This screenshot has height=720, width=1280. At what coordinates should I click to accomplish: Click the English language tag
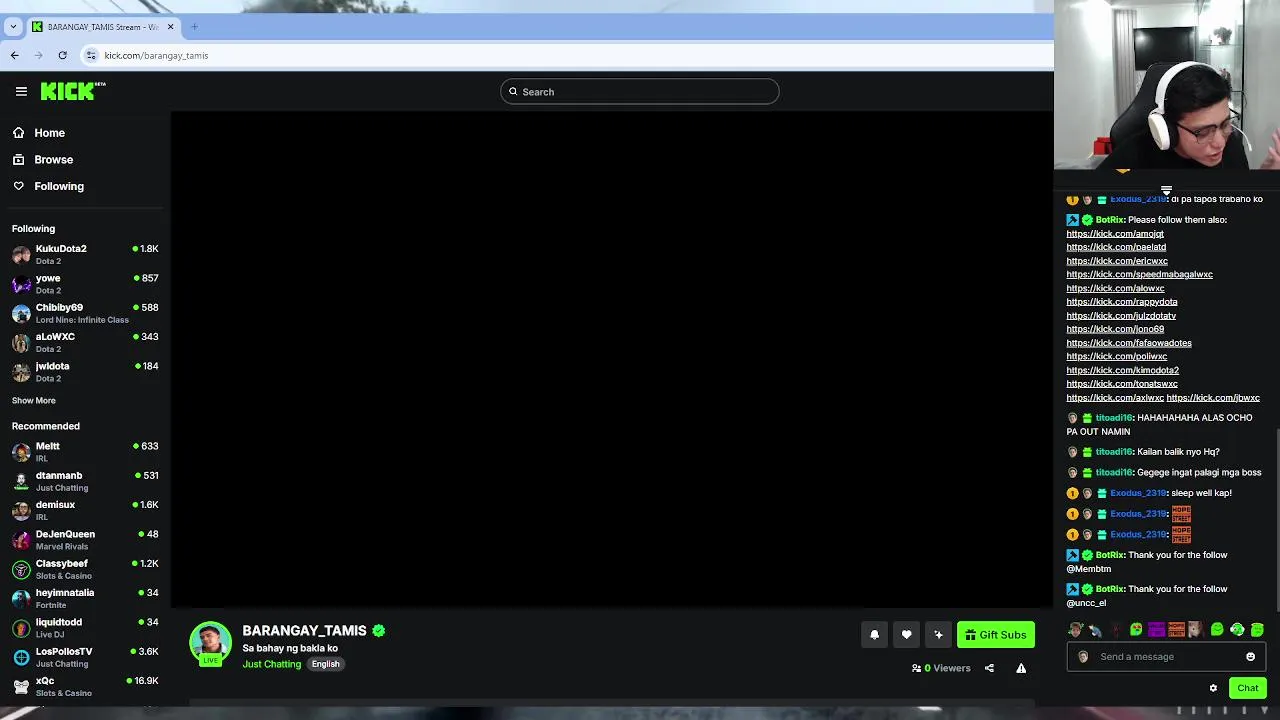click(x=325, y=664)
